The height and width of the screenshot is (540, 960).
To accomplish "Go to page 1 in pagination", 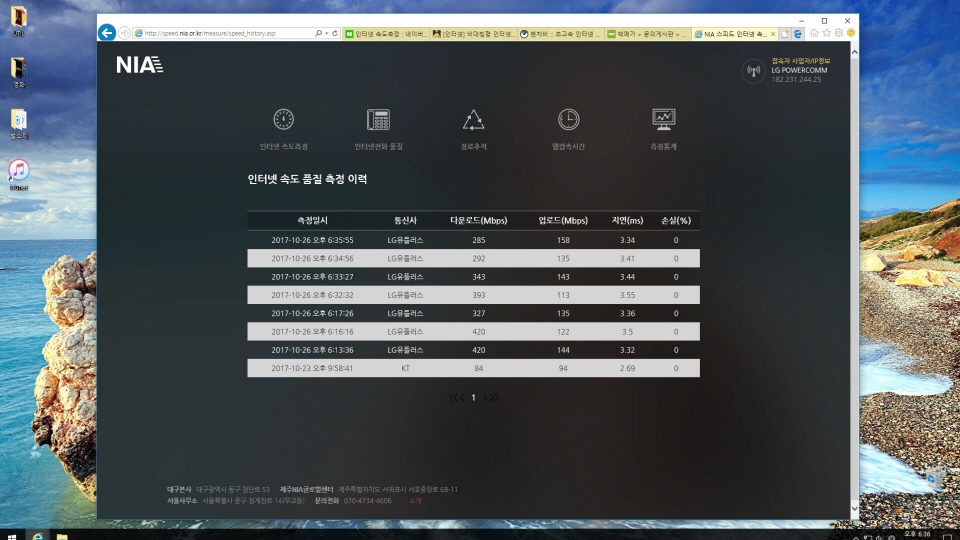I will 473,397.
